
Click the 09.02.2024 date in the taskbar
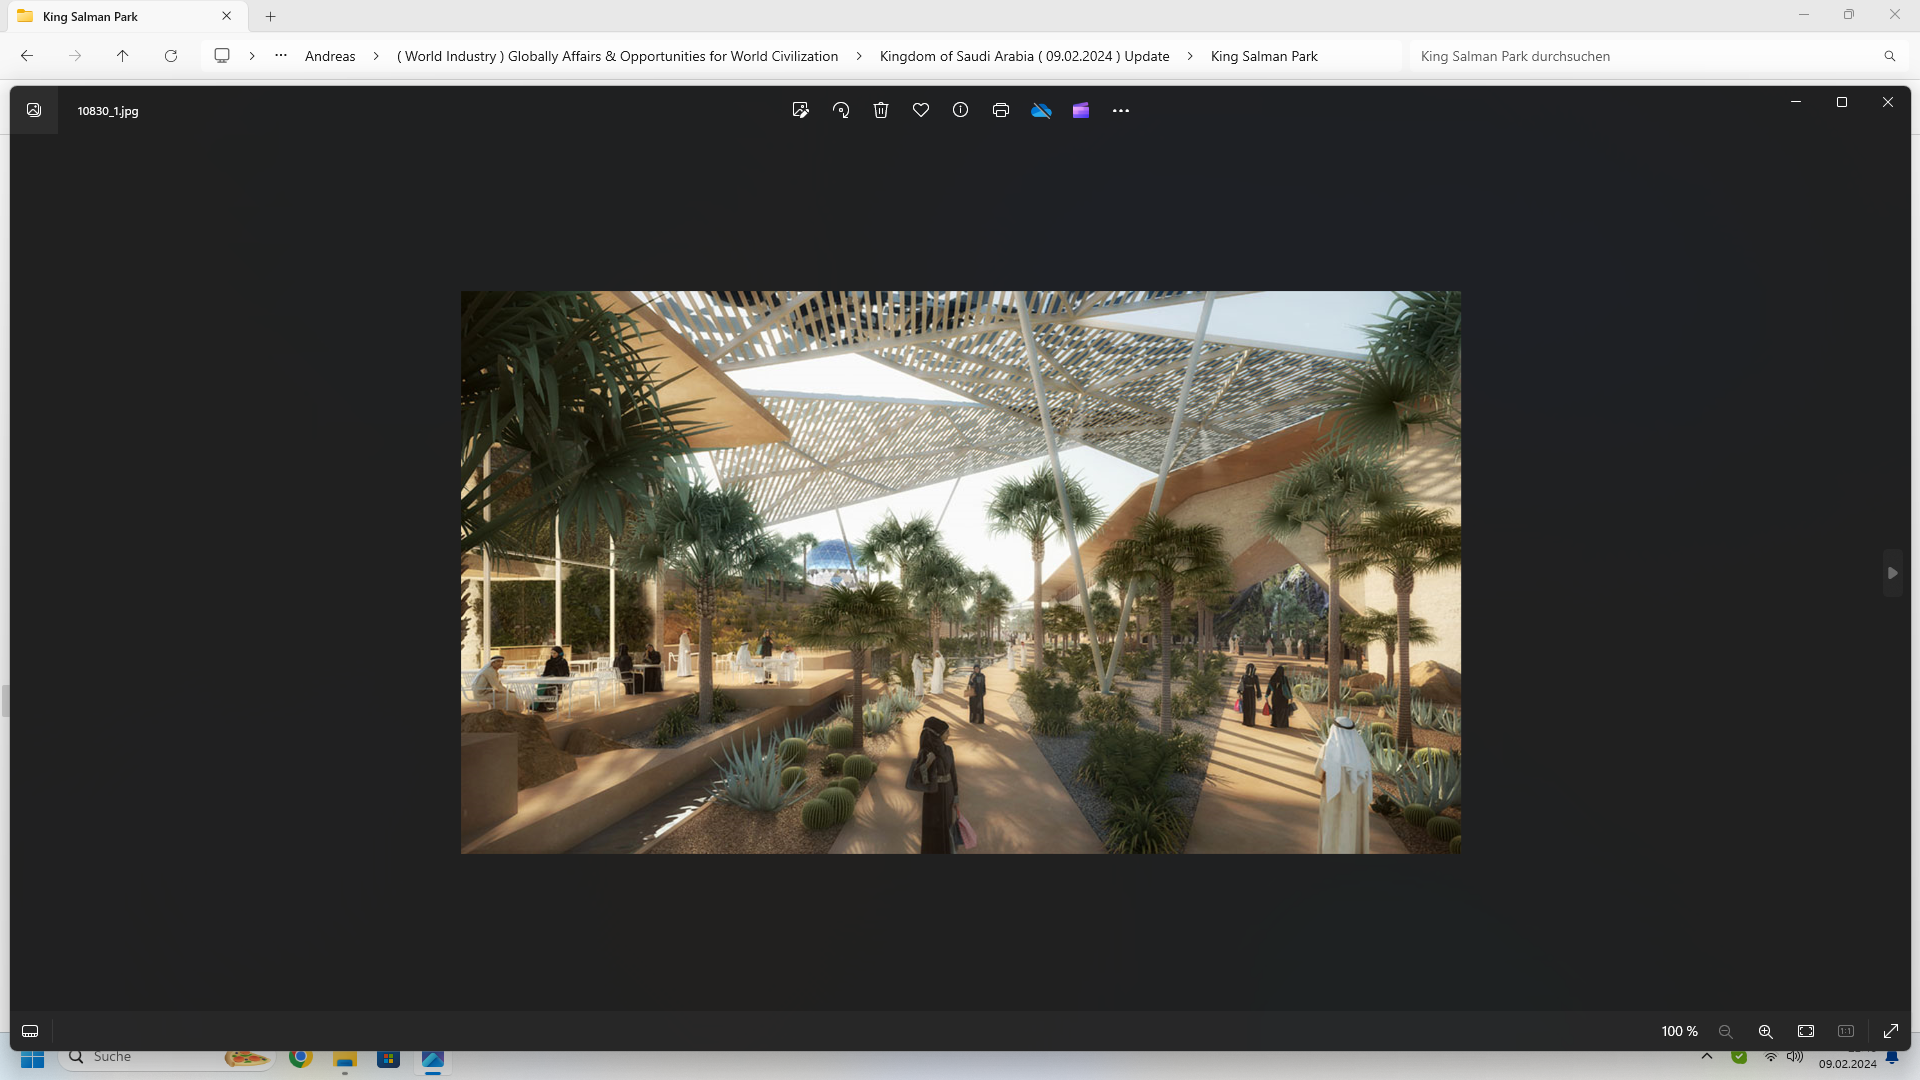1848,1064
